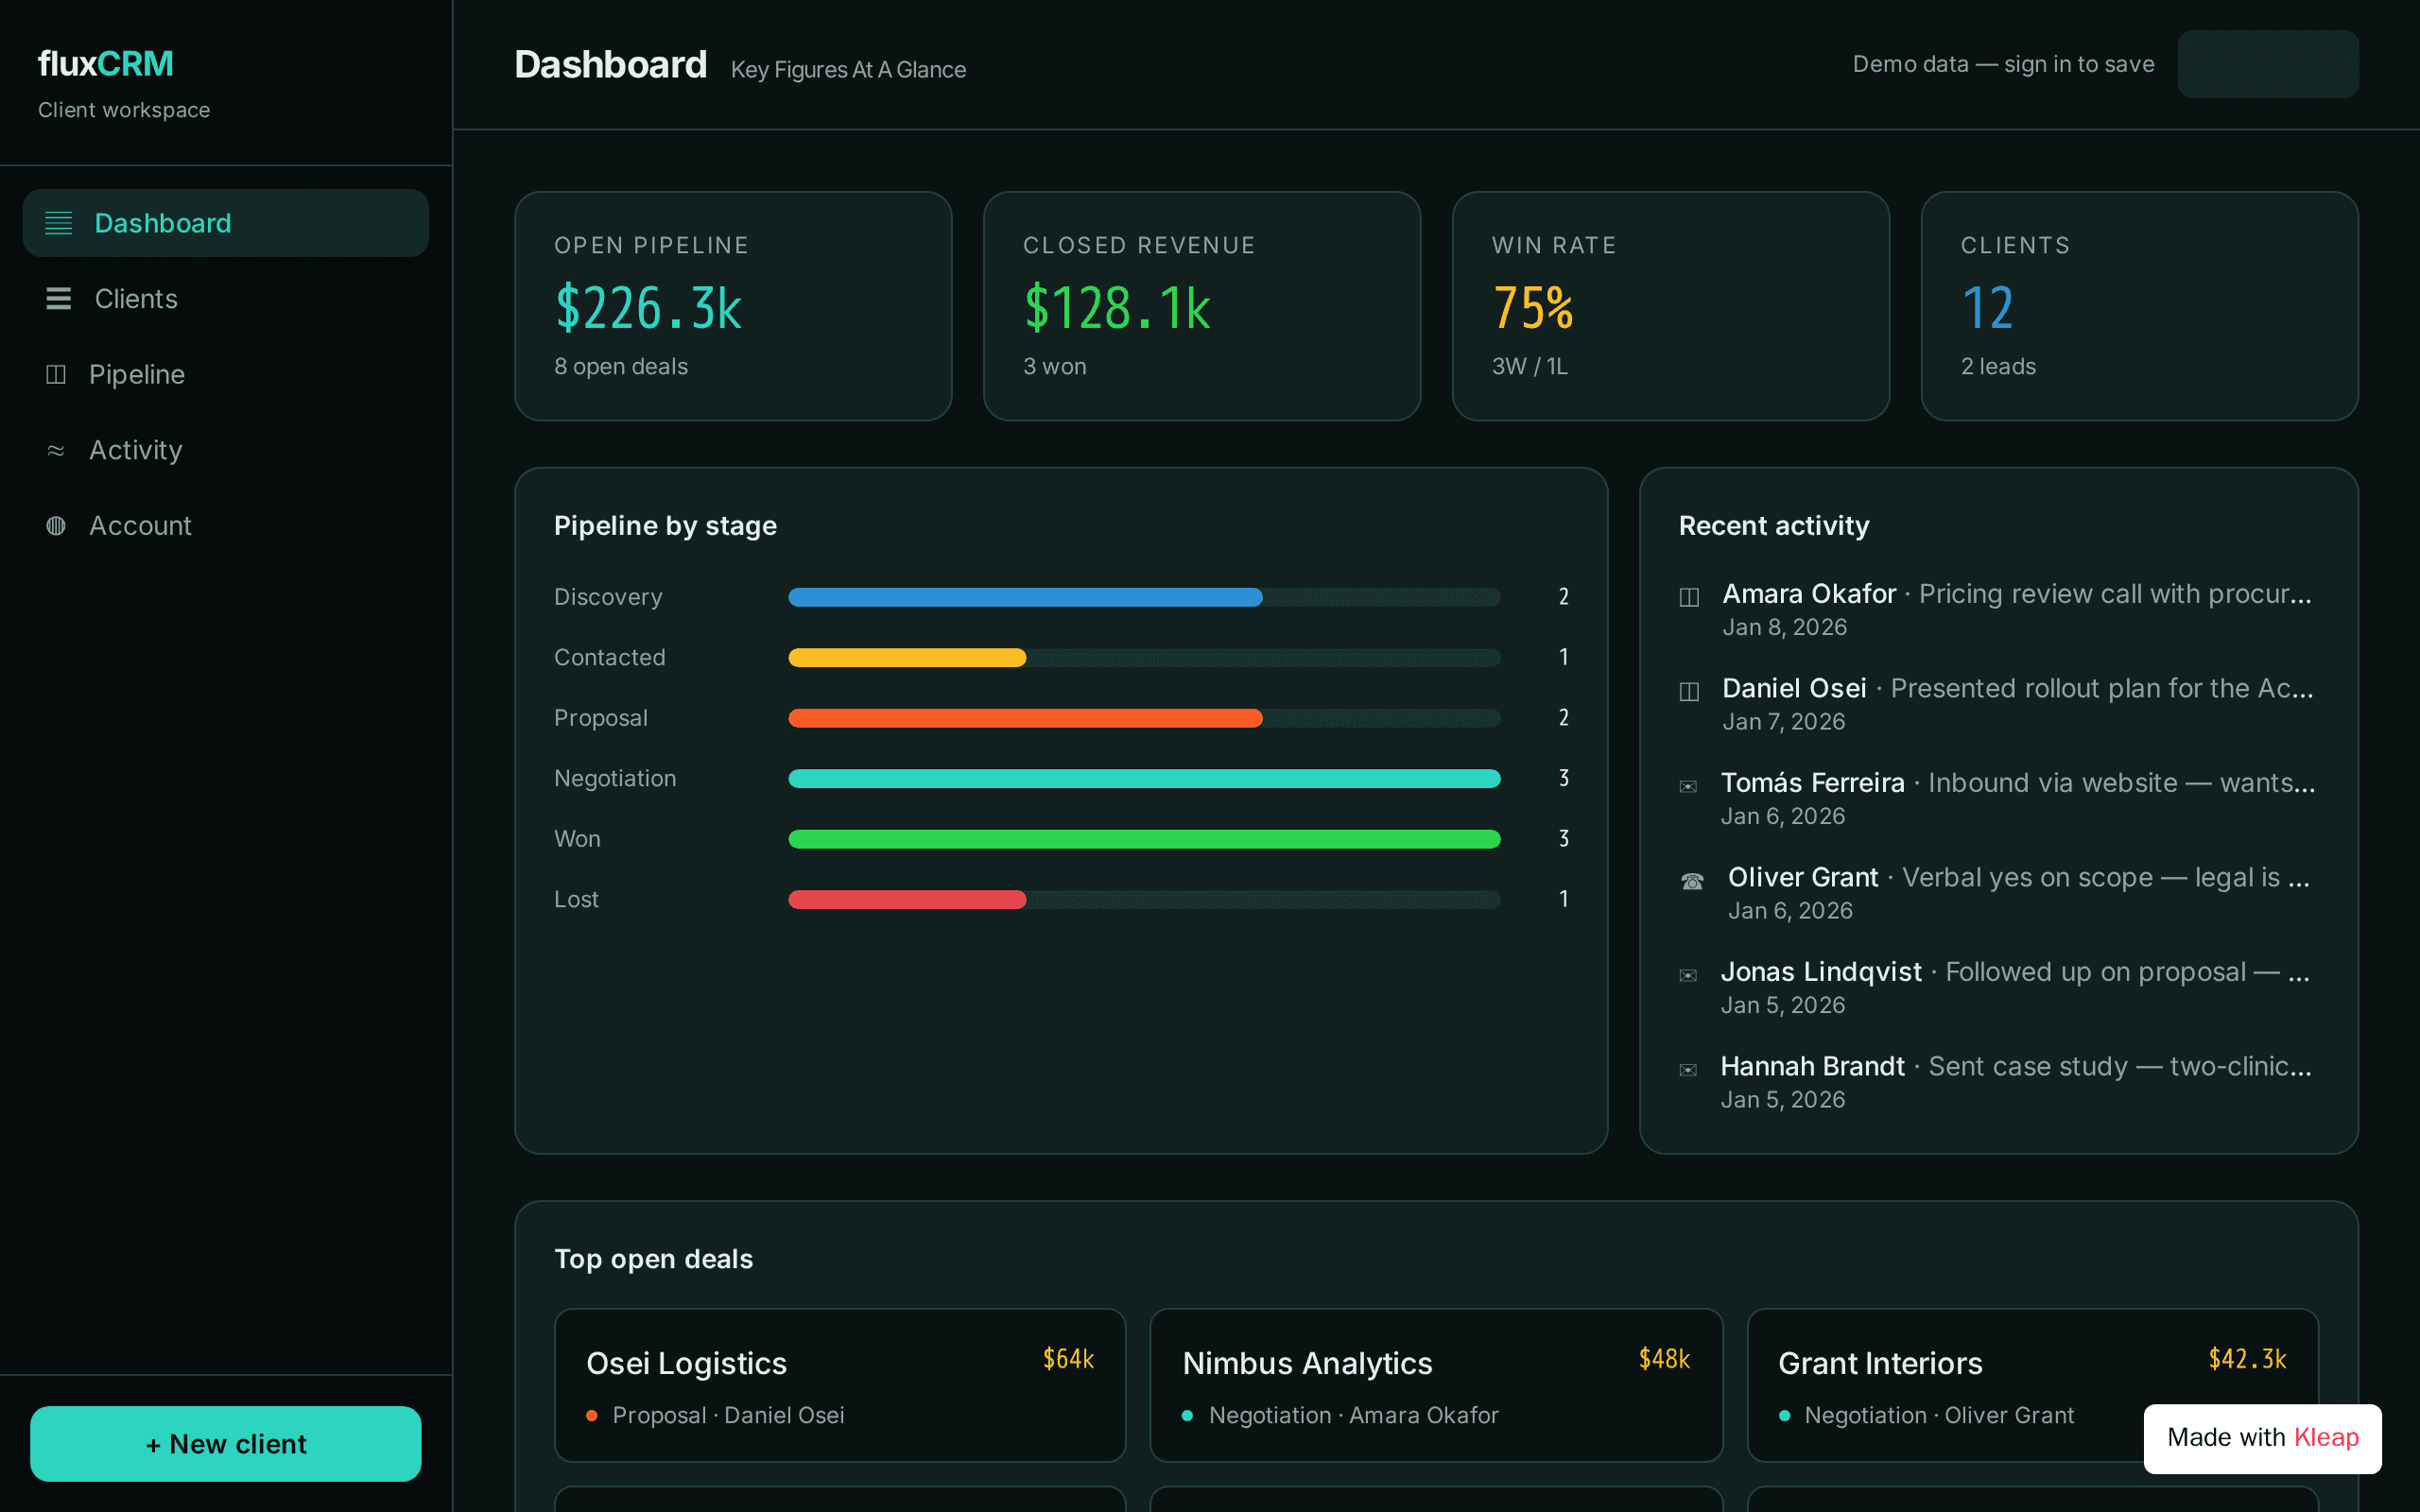This screenshot has height=1512, width=2420.
Task: Click the icon beside Amara Okafor's activity
Action: point(1689,597)
